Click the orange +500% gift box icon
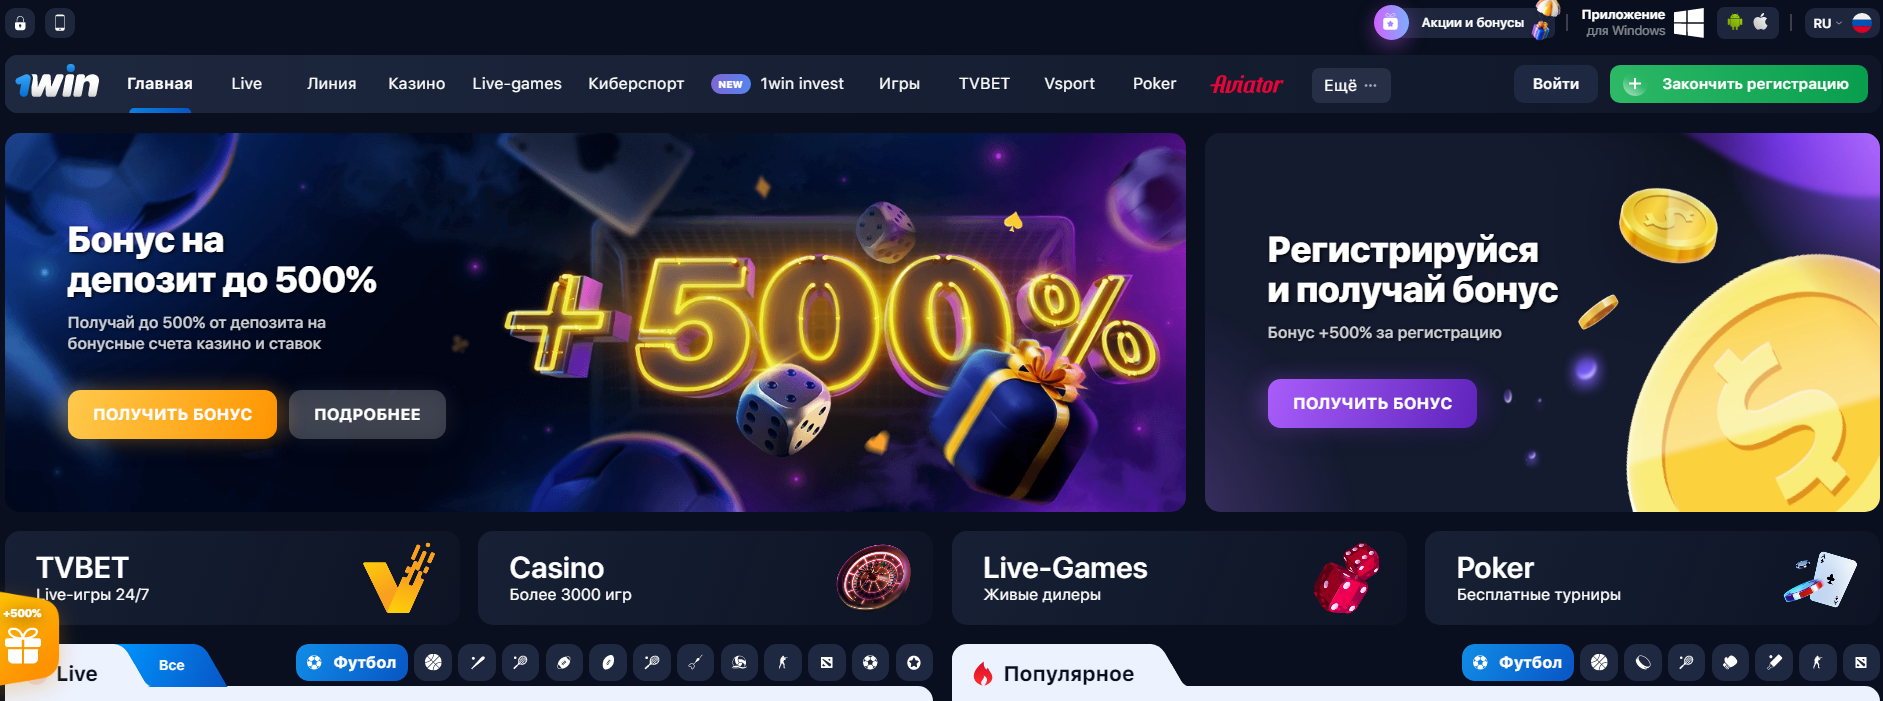 click(25, 638)
